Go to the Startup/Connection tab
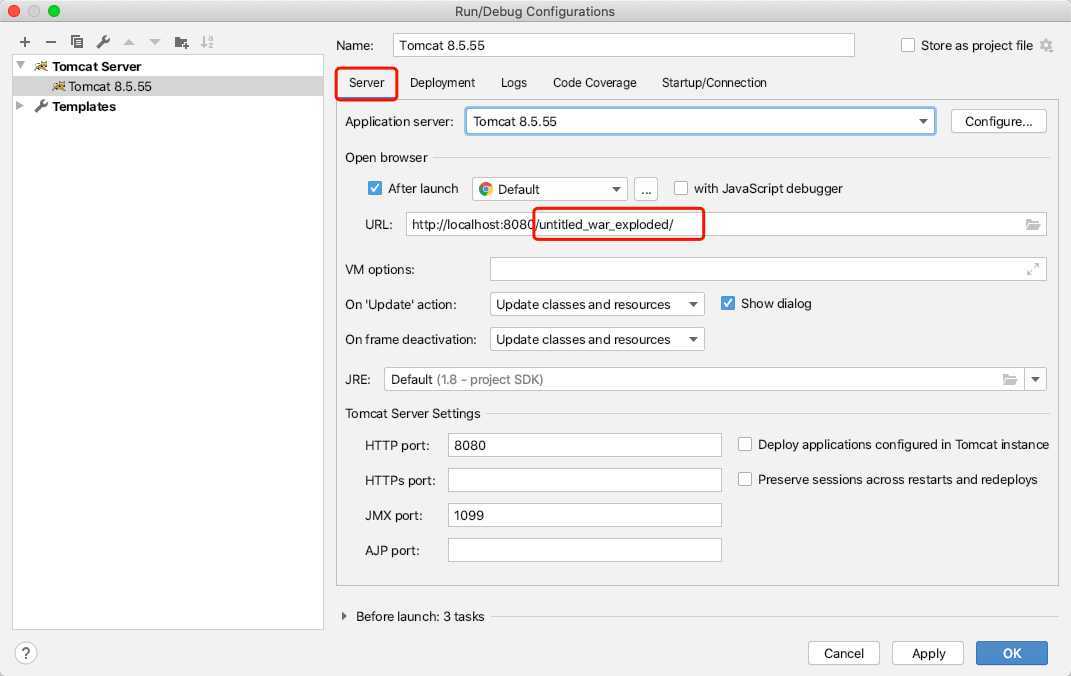Screen dimensions: 1071x676 (714, 83)
